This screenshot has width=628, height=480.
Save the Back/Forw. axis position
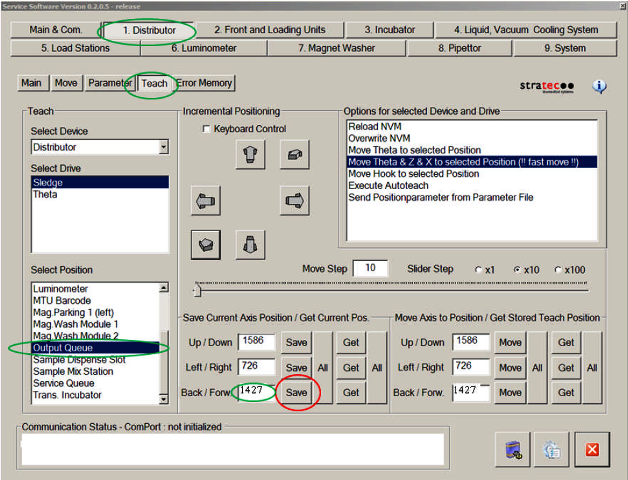coord(297,393)
